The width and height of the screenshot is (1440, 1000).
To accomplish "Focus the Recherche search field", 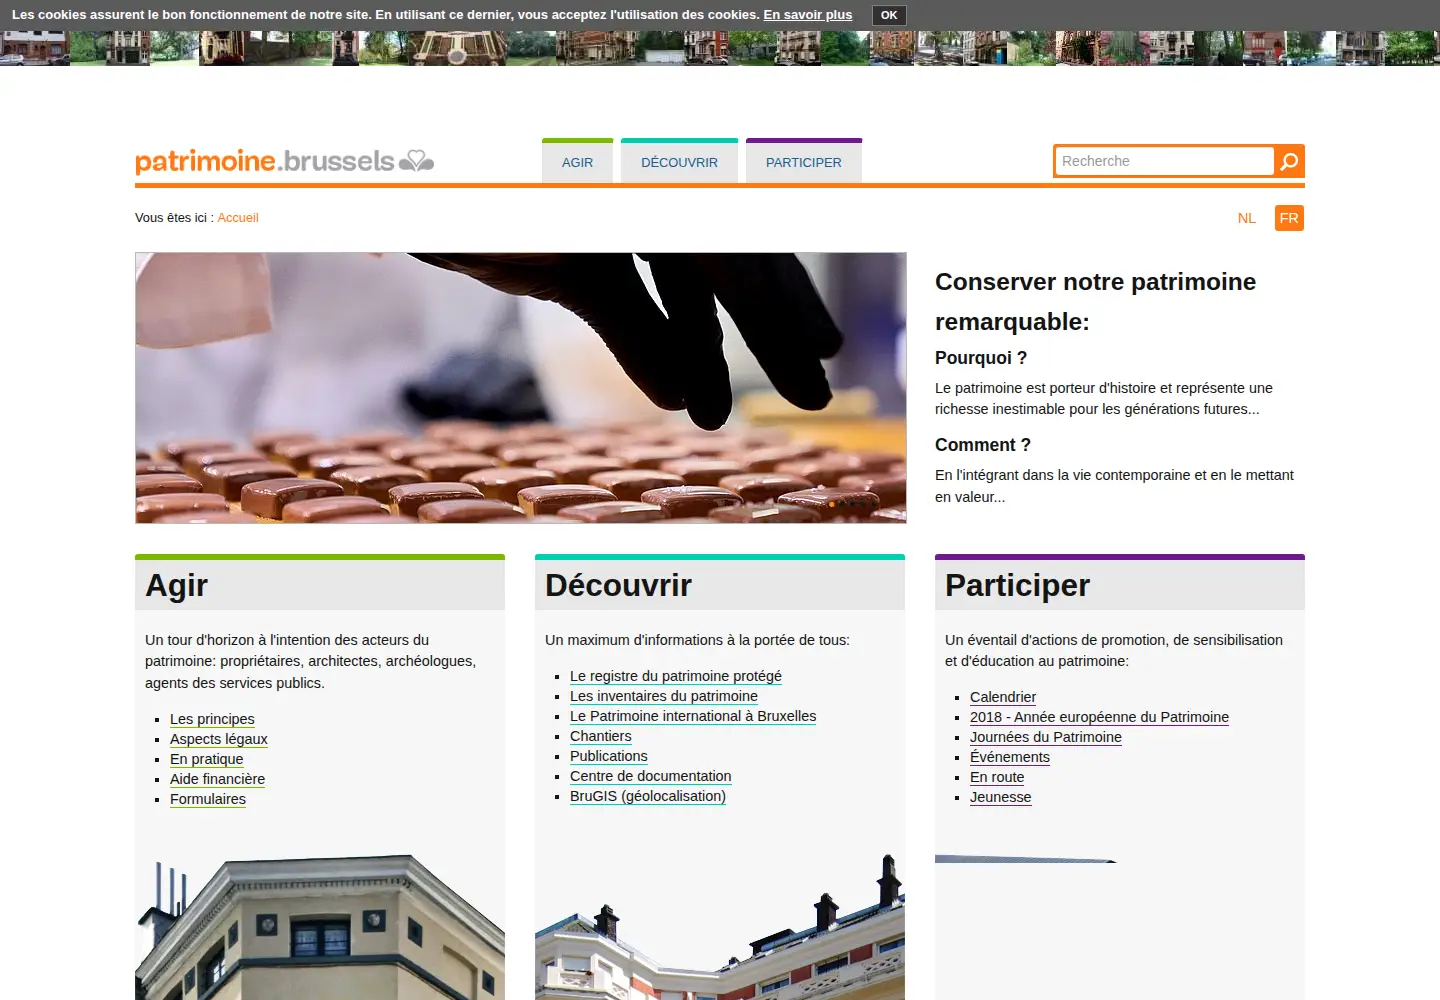I will tap(1164, 161).
